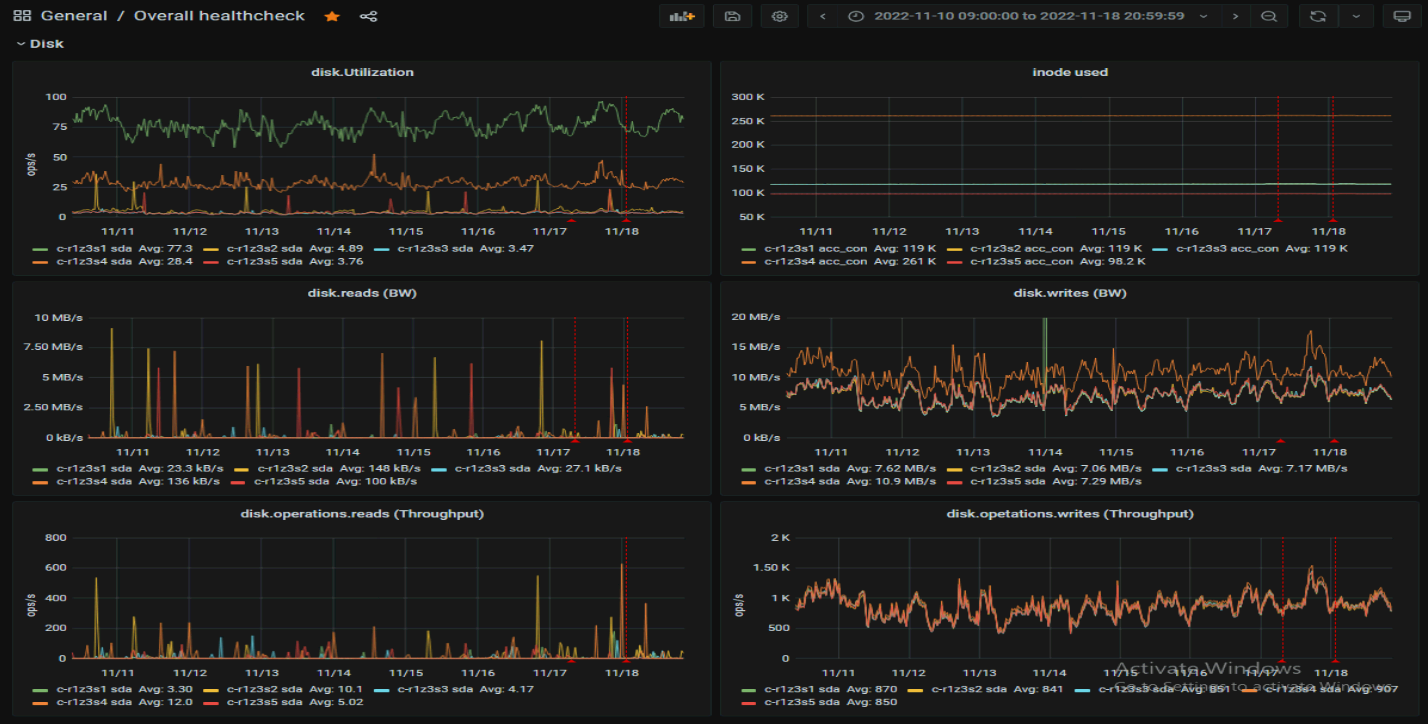The height and width of the screenshot is (724, 1428).
Task: Open the dashboards grid icon
Action: coord(21,16)
